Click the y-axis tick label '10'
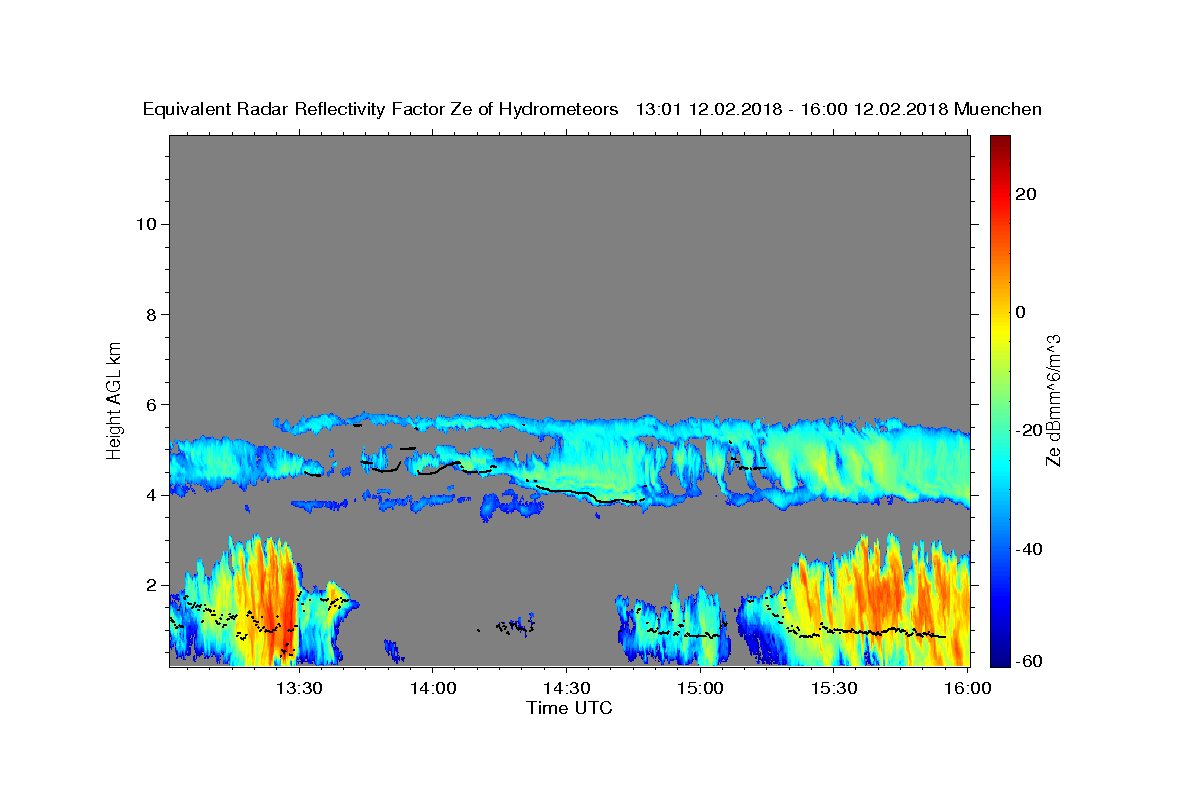Image resolution: width=1200 pixels, height=800 pixels. click(147, 224)
